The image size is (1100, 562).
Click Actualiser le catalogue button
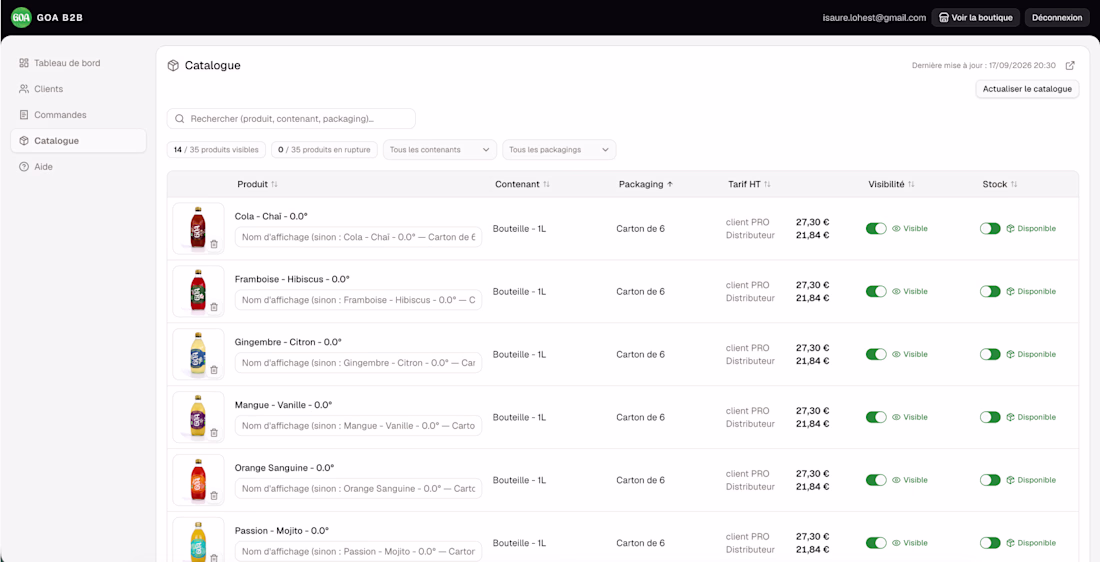tap(1027, 89)
